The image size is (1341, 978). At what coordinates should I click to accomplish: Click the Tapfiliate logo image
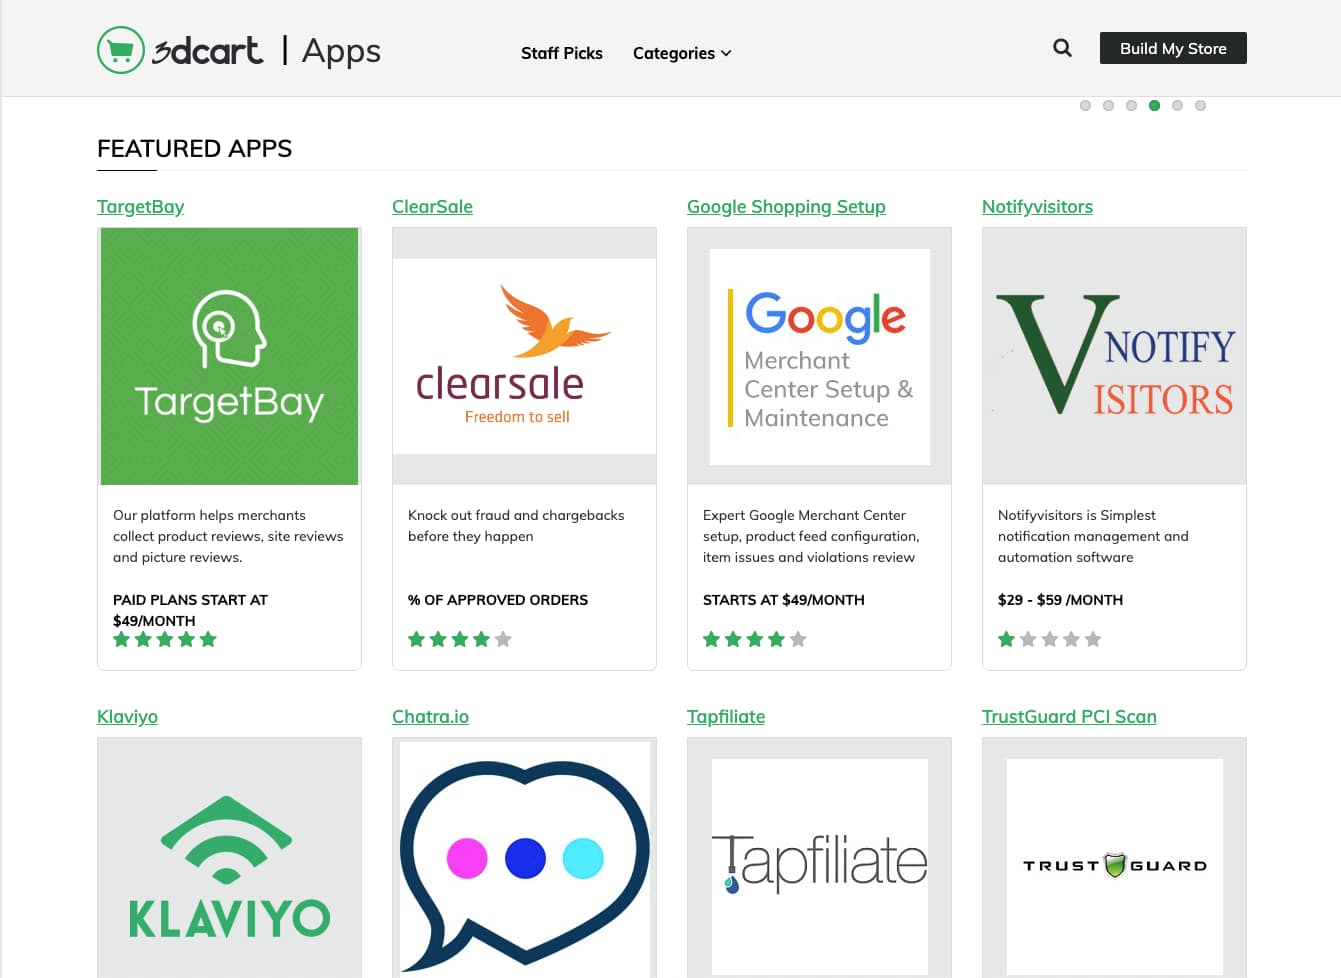coord(819,862)
